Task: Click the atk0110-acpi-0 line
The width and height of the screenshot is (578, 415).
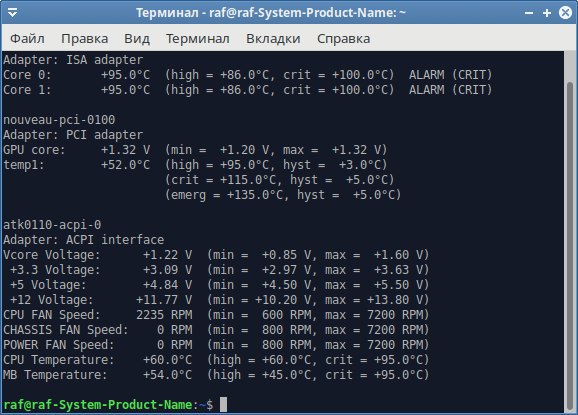Action: pyautogui.click(x=52, y=225)
